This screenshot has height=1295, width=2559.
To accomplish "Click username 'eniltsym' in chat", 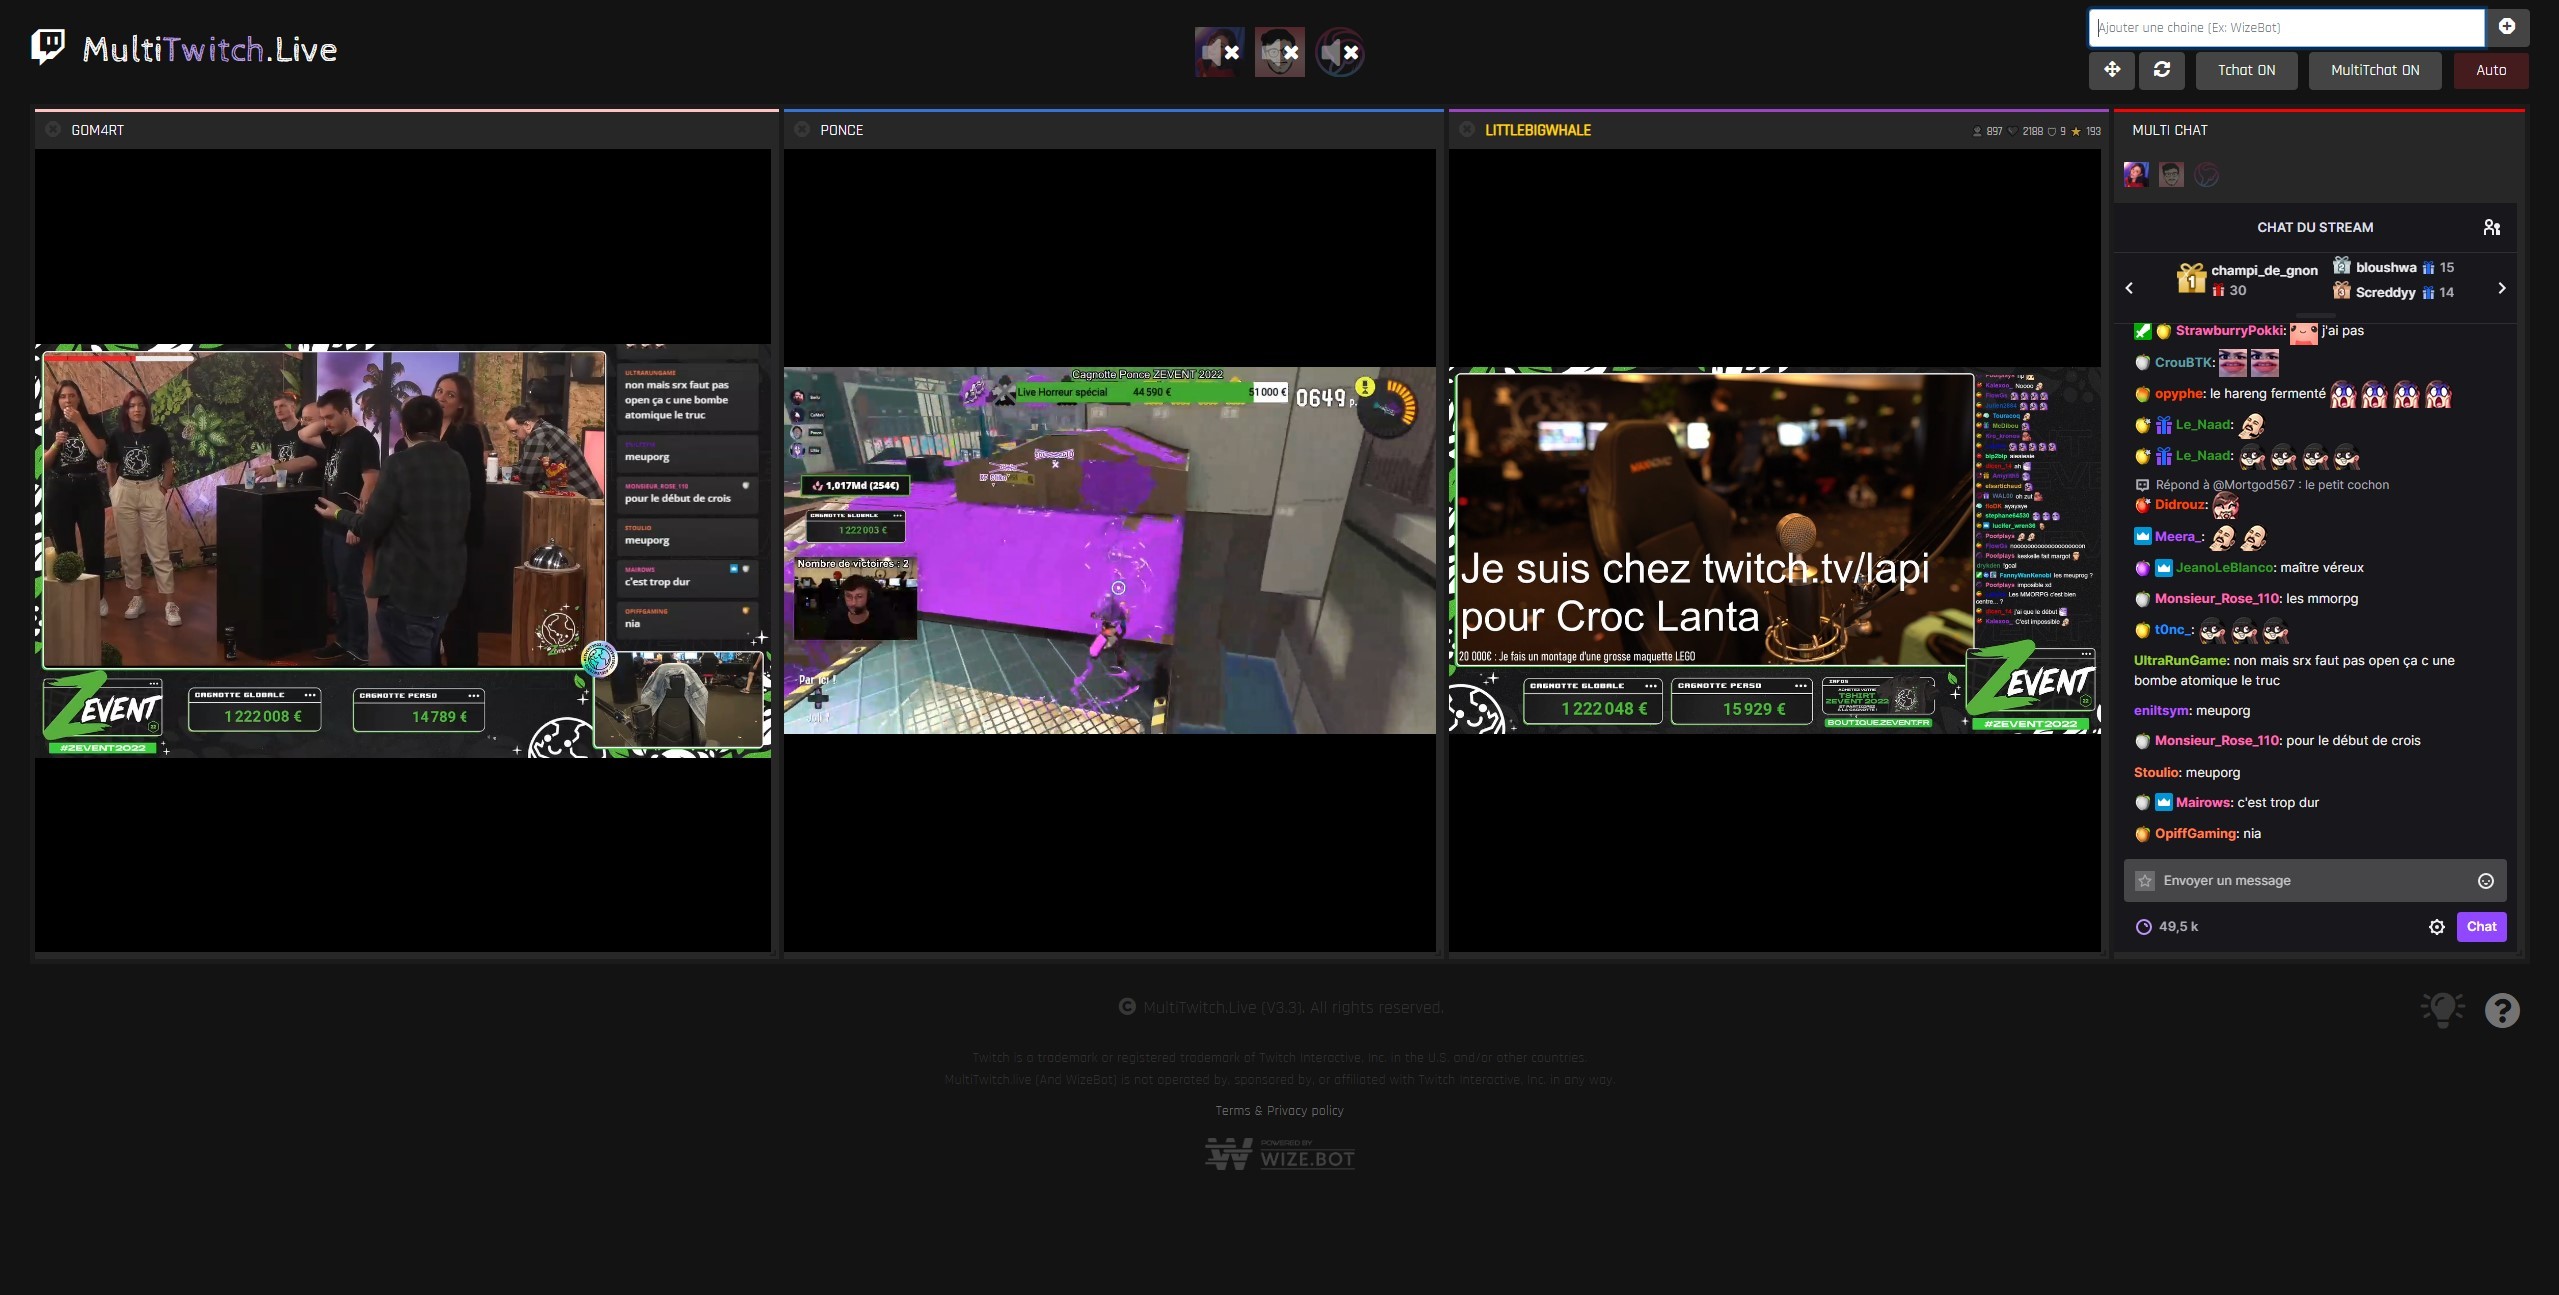I will [2161, 710].
